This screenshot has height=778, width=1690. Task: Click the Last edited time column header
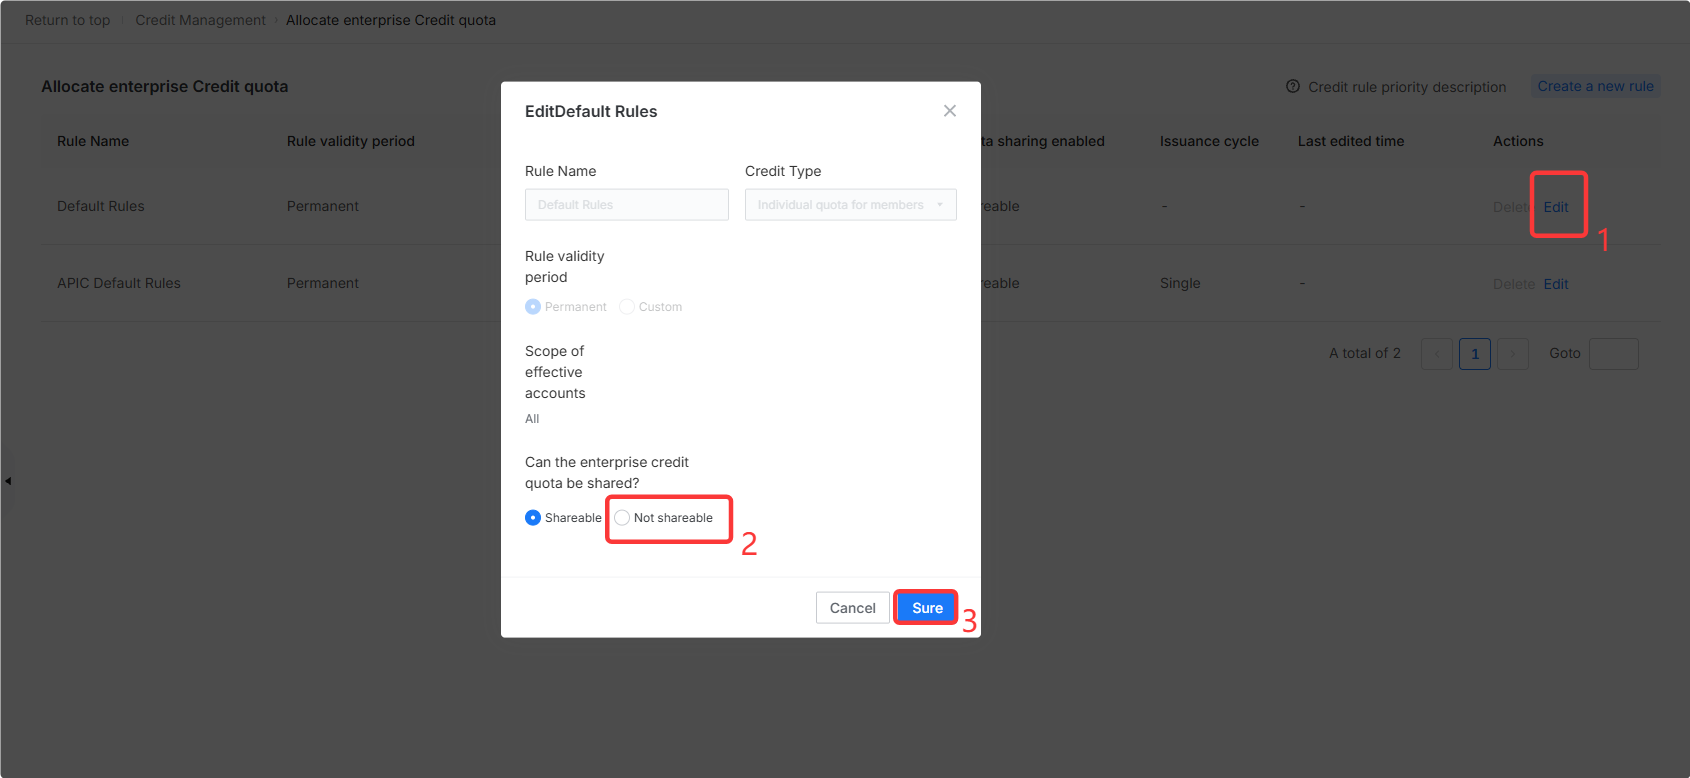(1351, 141)
